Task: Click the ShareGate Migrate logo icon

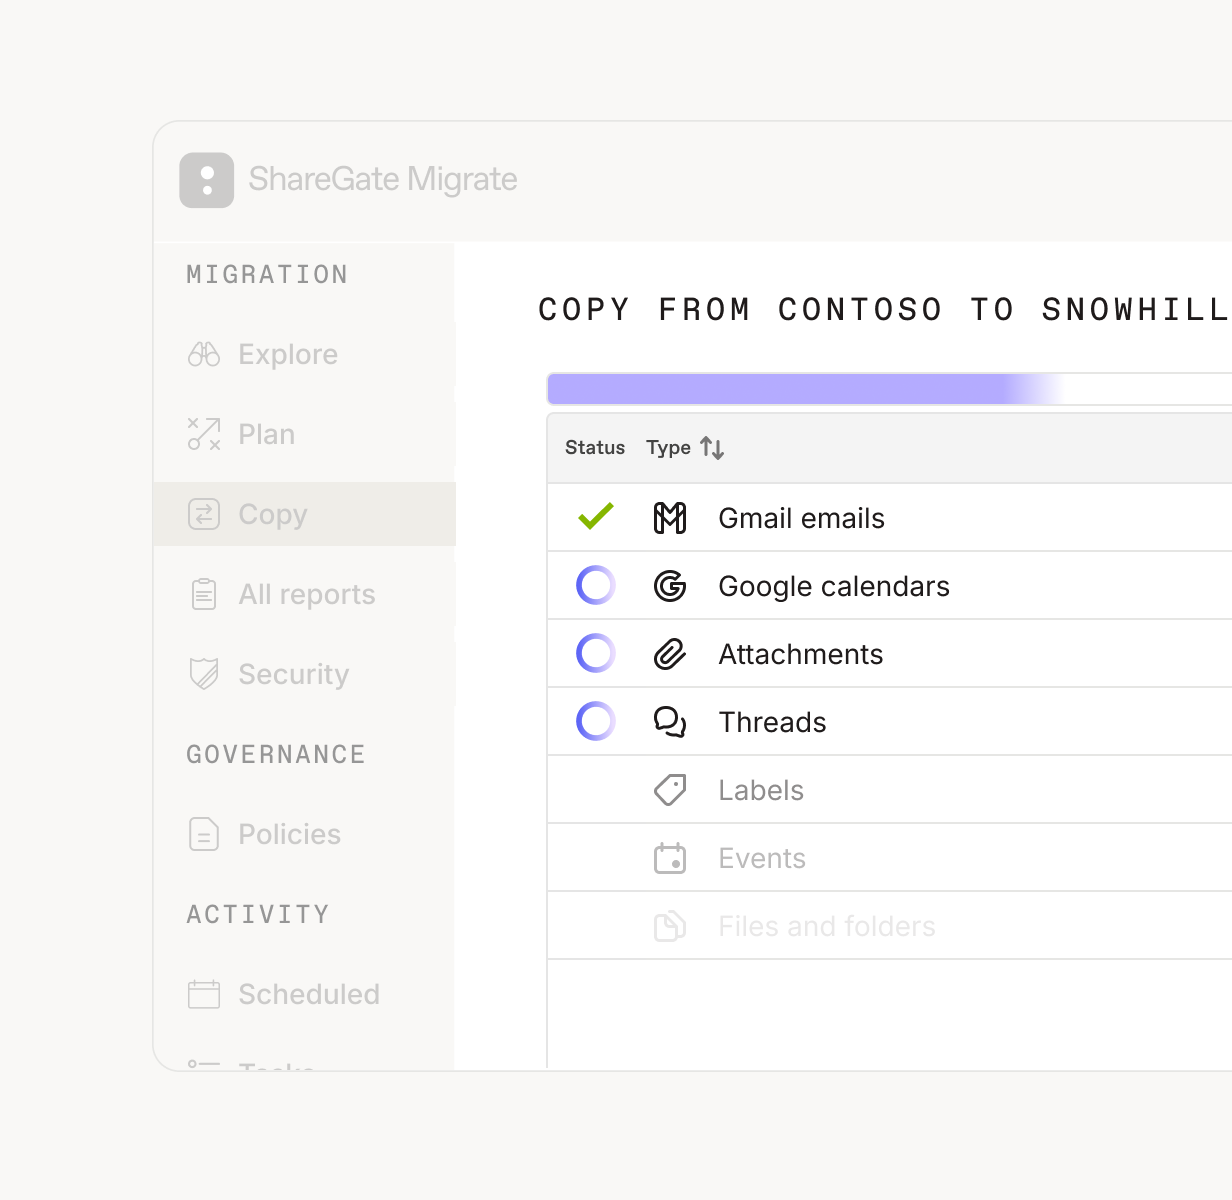Action: 207,180
